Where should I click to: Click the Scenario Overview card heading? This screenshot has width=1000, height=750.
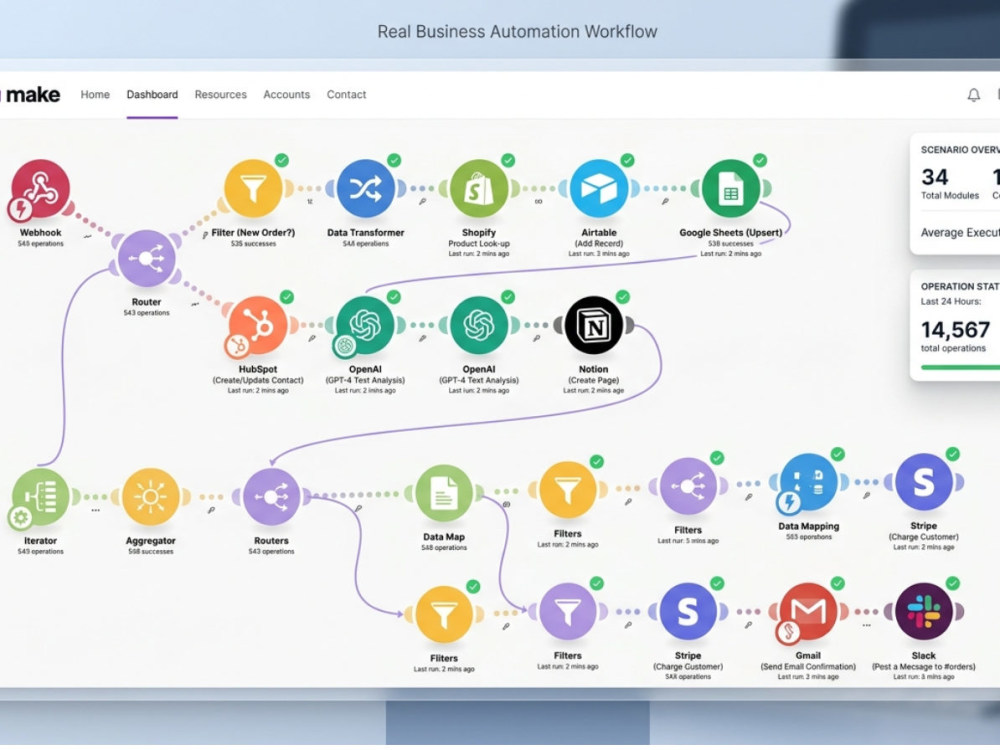(960, 150)
